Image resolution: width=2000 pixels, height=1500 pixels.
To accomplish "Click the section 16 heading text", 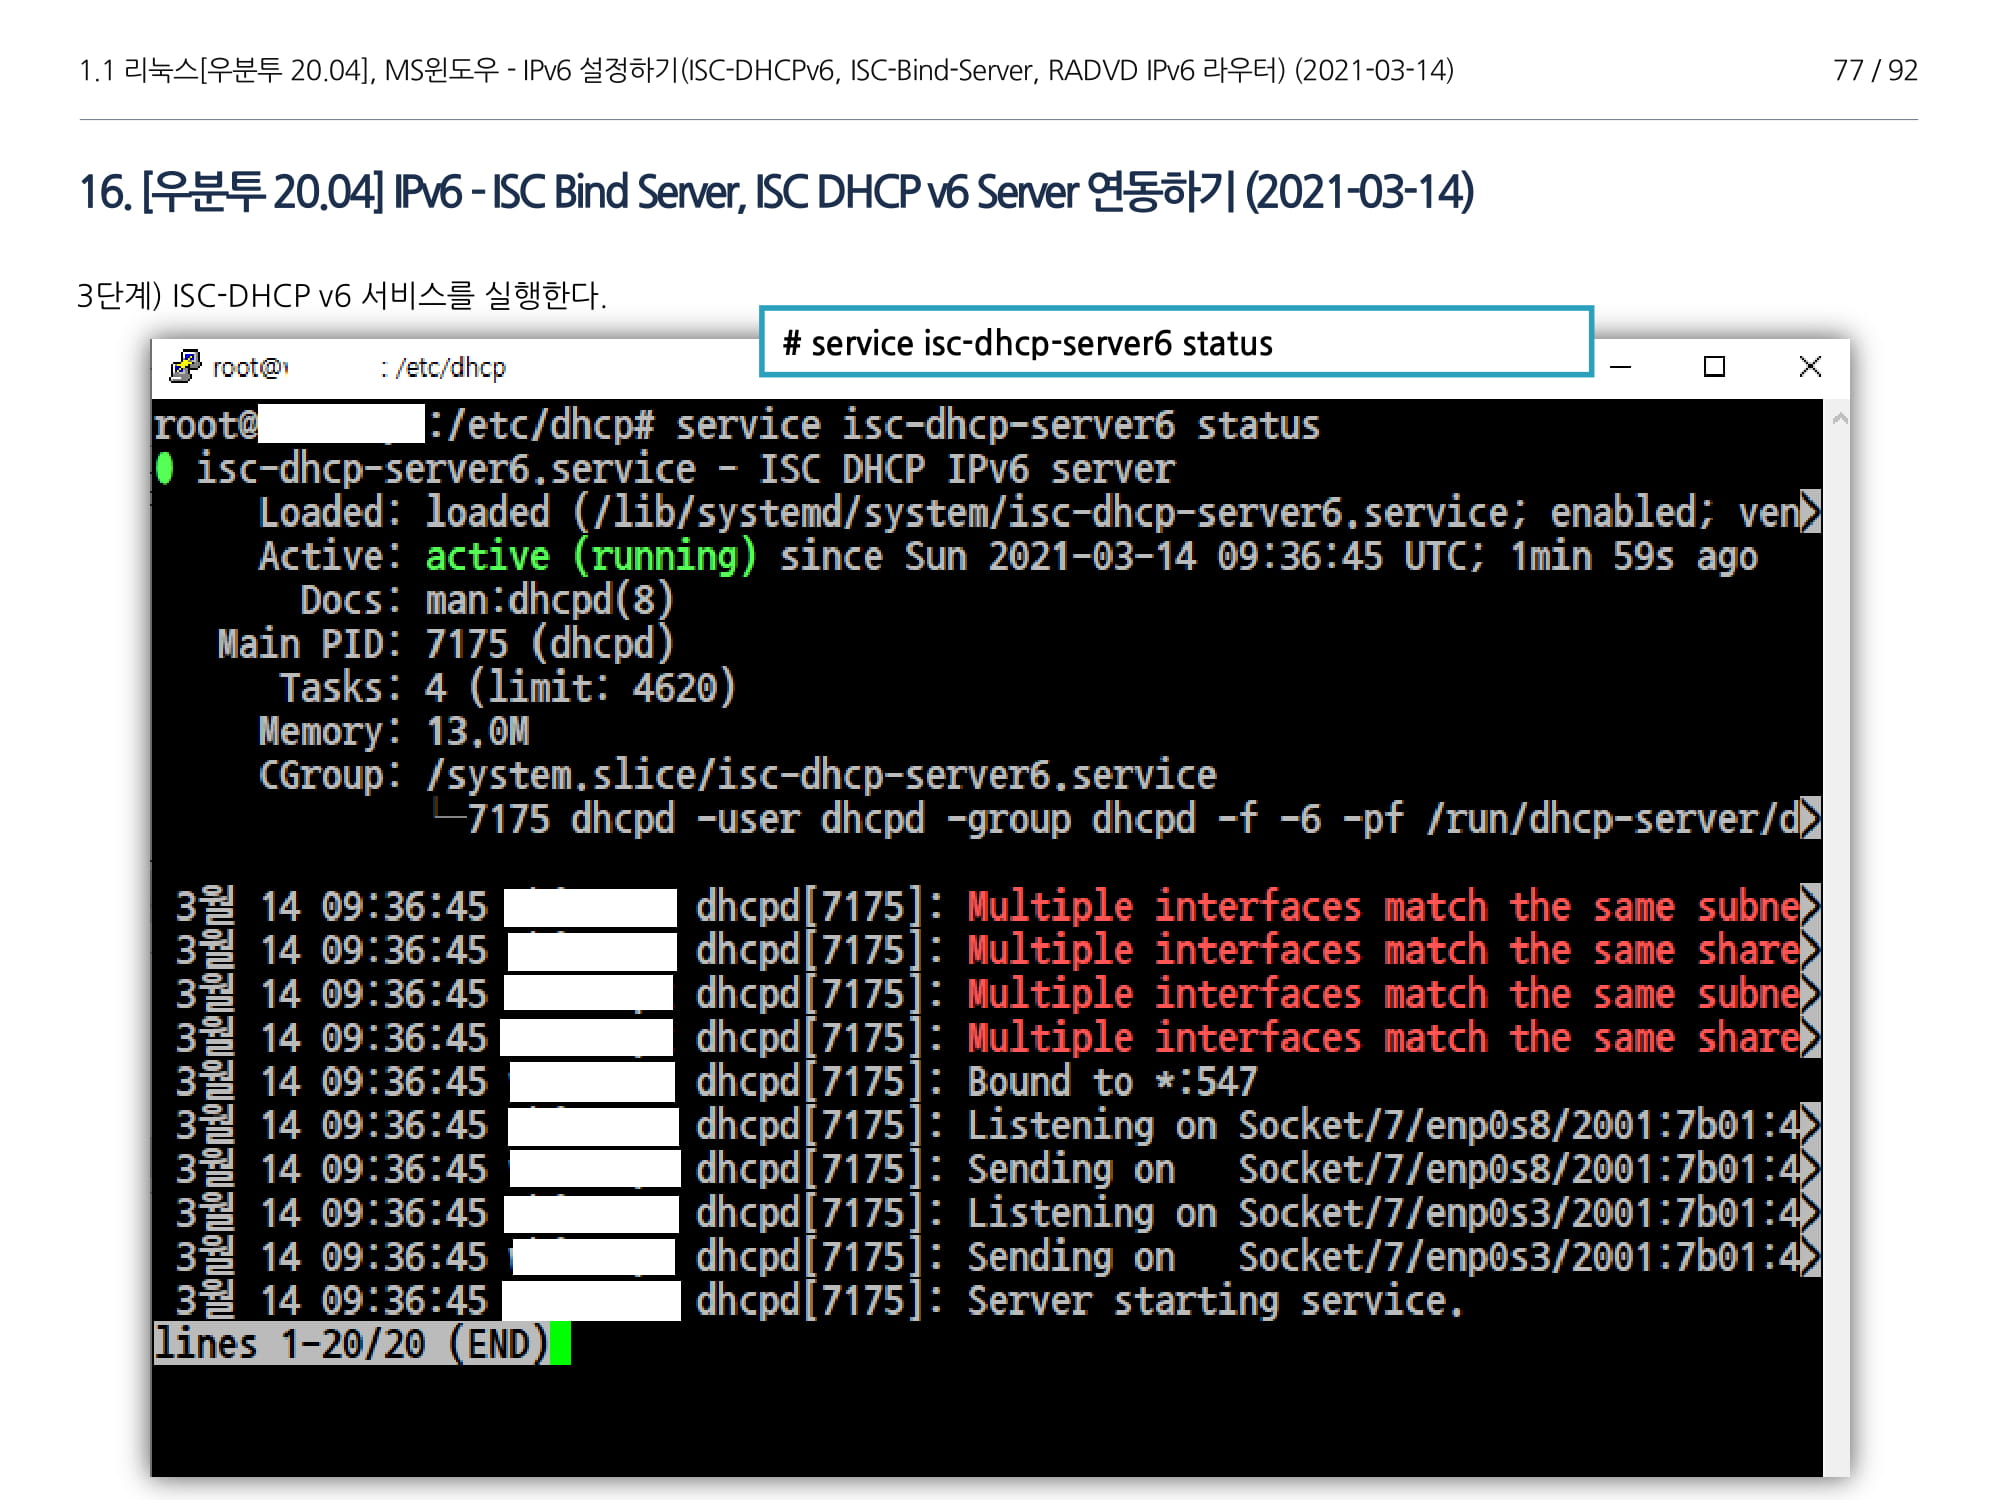I will click(775, 192).
